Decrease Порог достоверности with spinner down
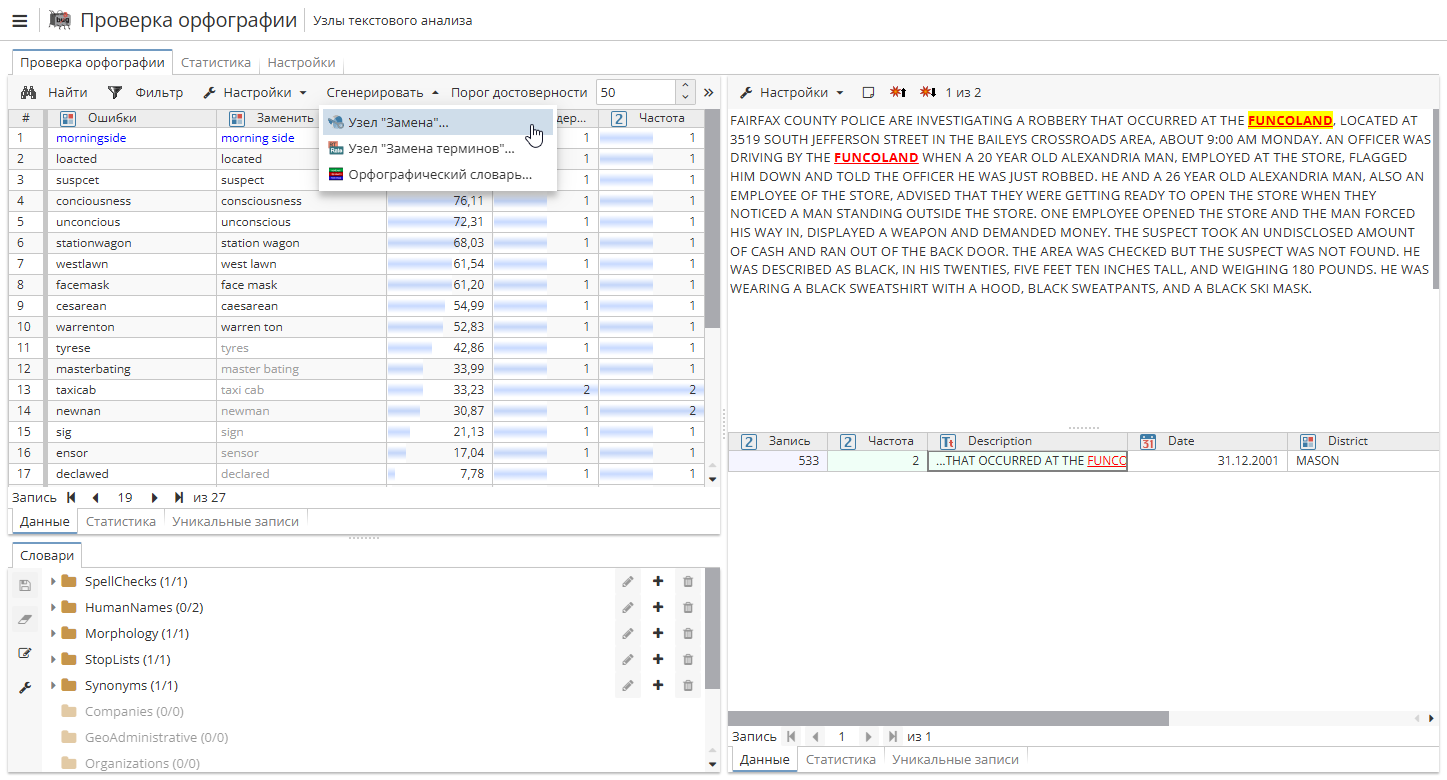The image size is (1447, 780). (x=685, y=98)
